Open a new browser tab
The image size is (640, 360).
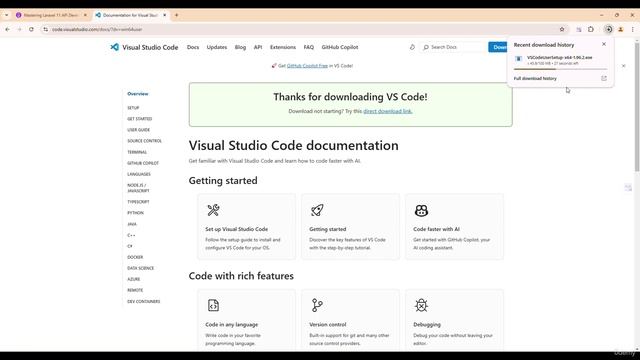(176, 15)
